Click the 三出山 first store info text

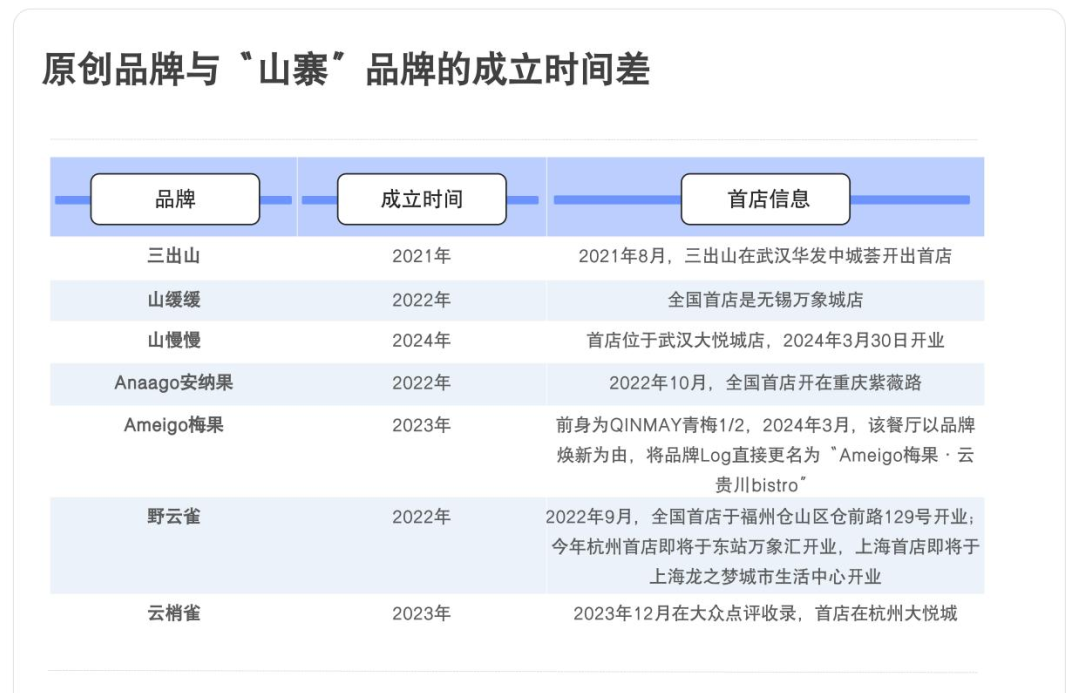pos(765,256)
